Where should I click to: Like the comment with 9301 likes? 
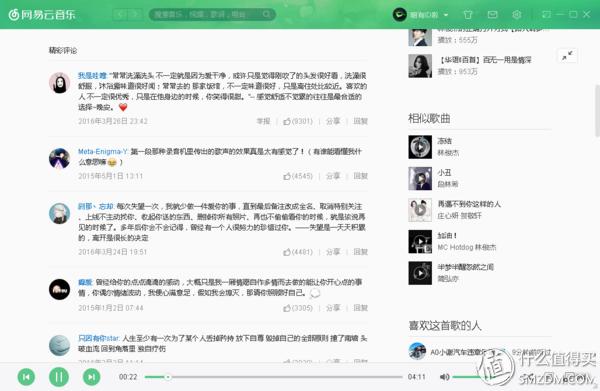(x=298, y=121)
